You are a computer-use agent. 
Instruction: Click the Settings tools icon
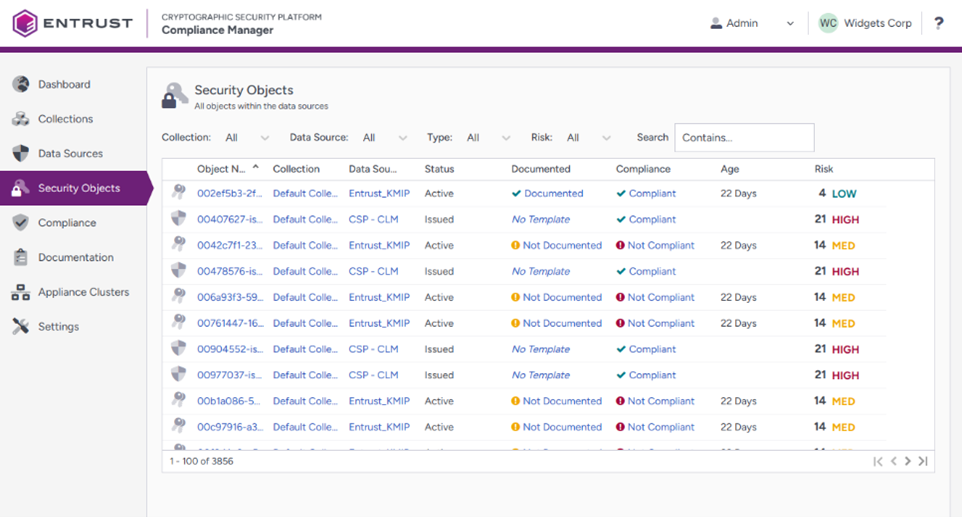tap(20, 326)
